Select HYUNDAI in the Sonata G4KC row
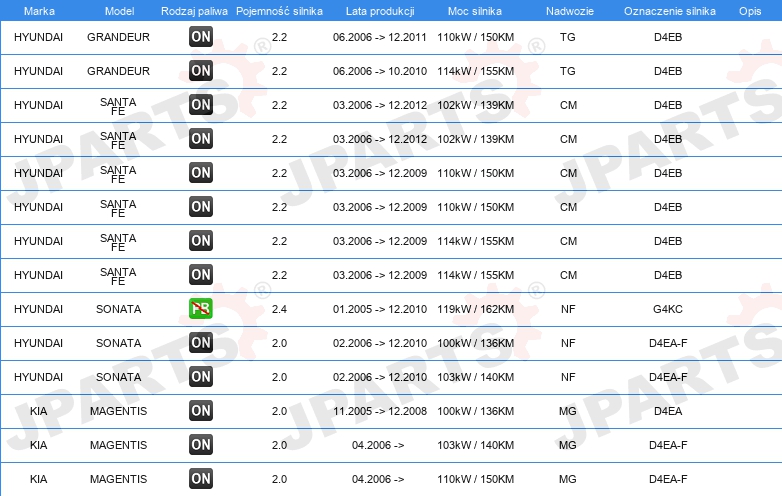This screenshot has height=496, width=782. point(38,309)
